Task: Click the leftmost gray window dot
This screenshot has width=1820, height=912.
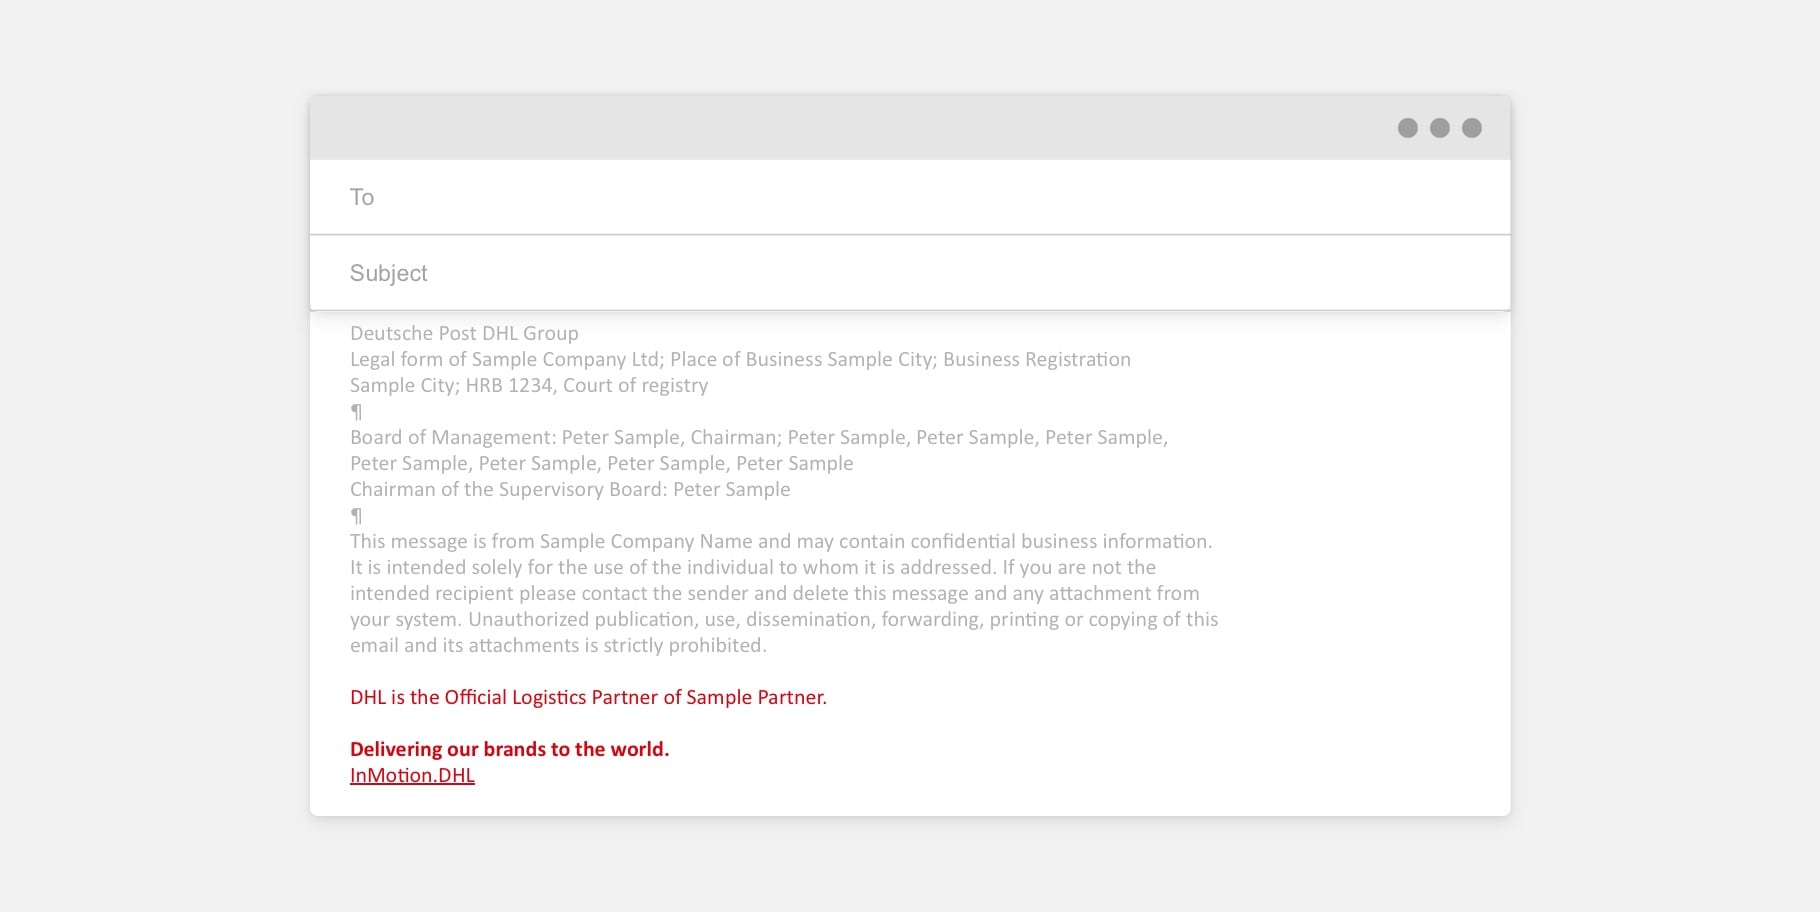Action: click(x=1407, y=128)
